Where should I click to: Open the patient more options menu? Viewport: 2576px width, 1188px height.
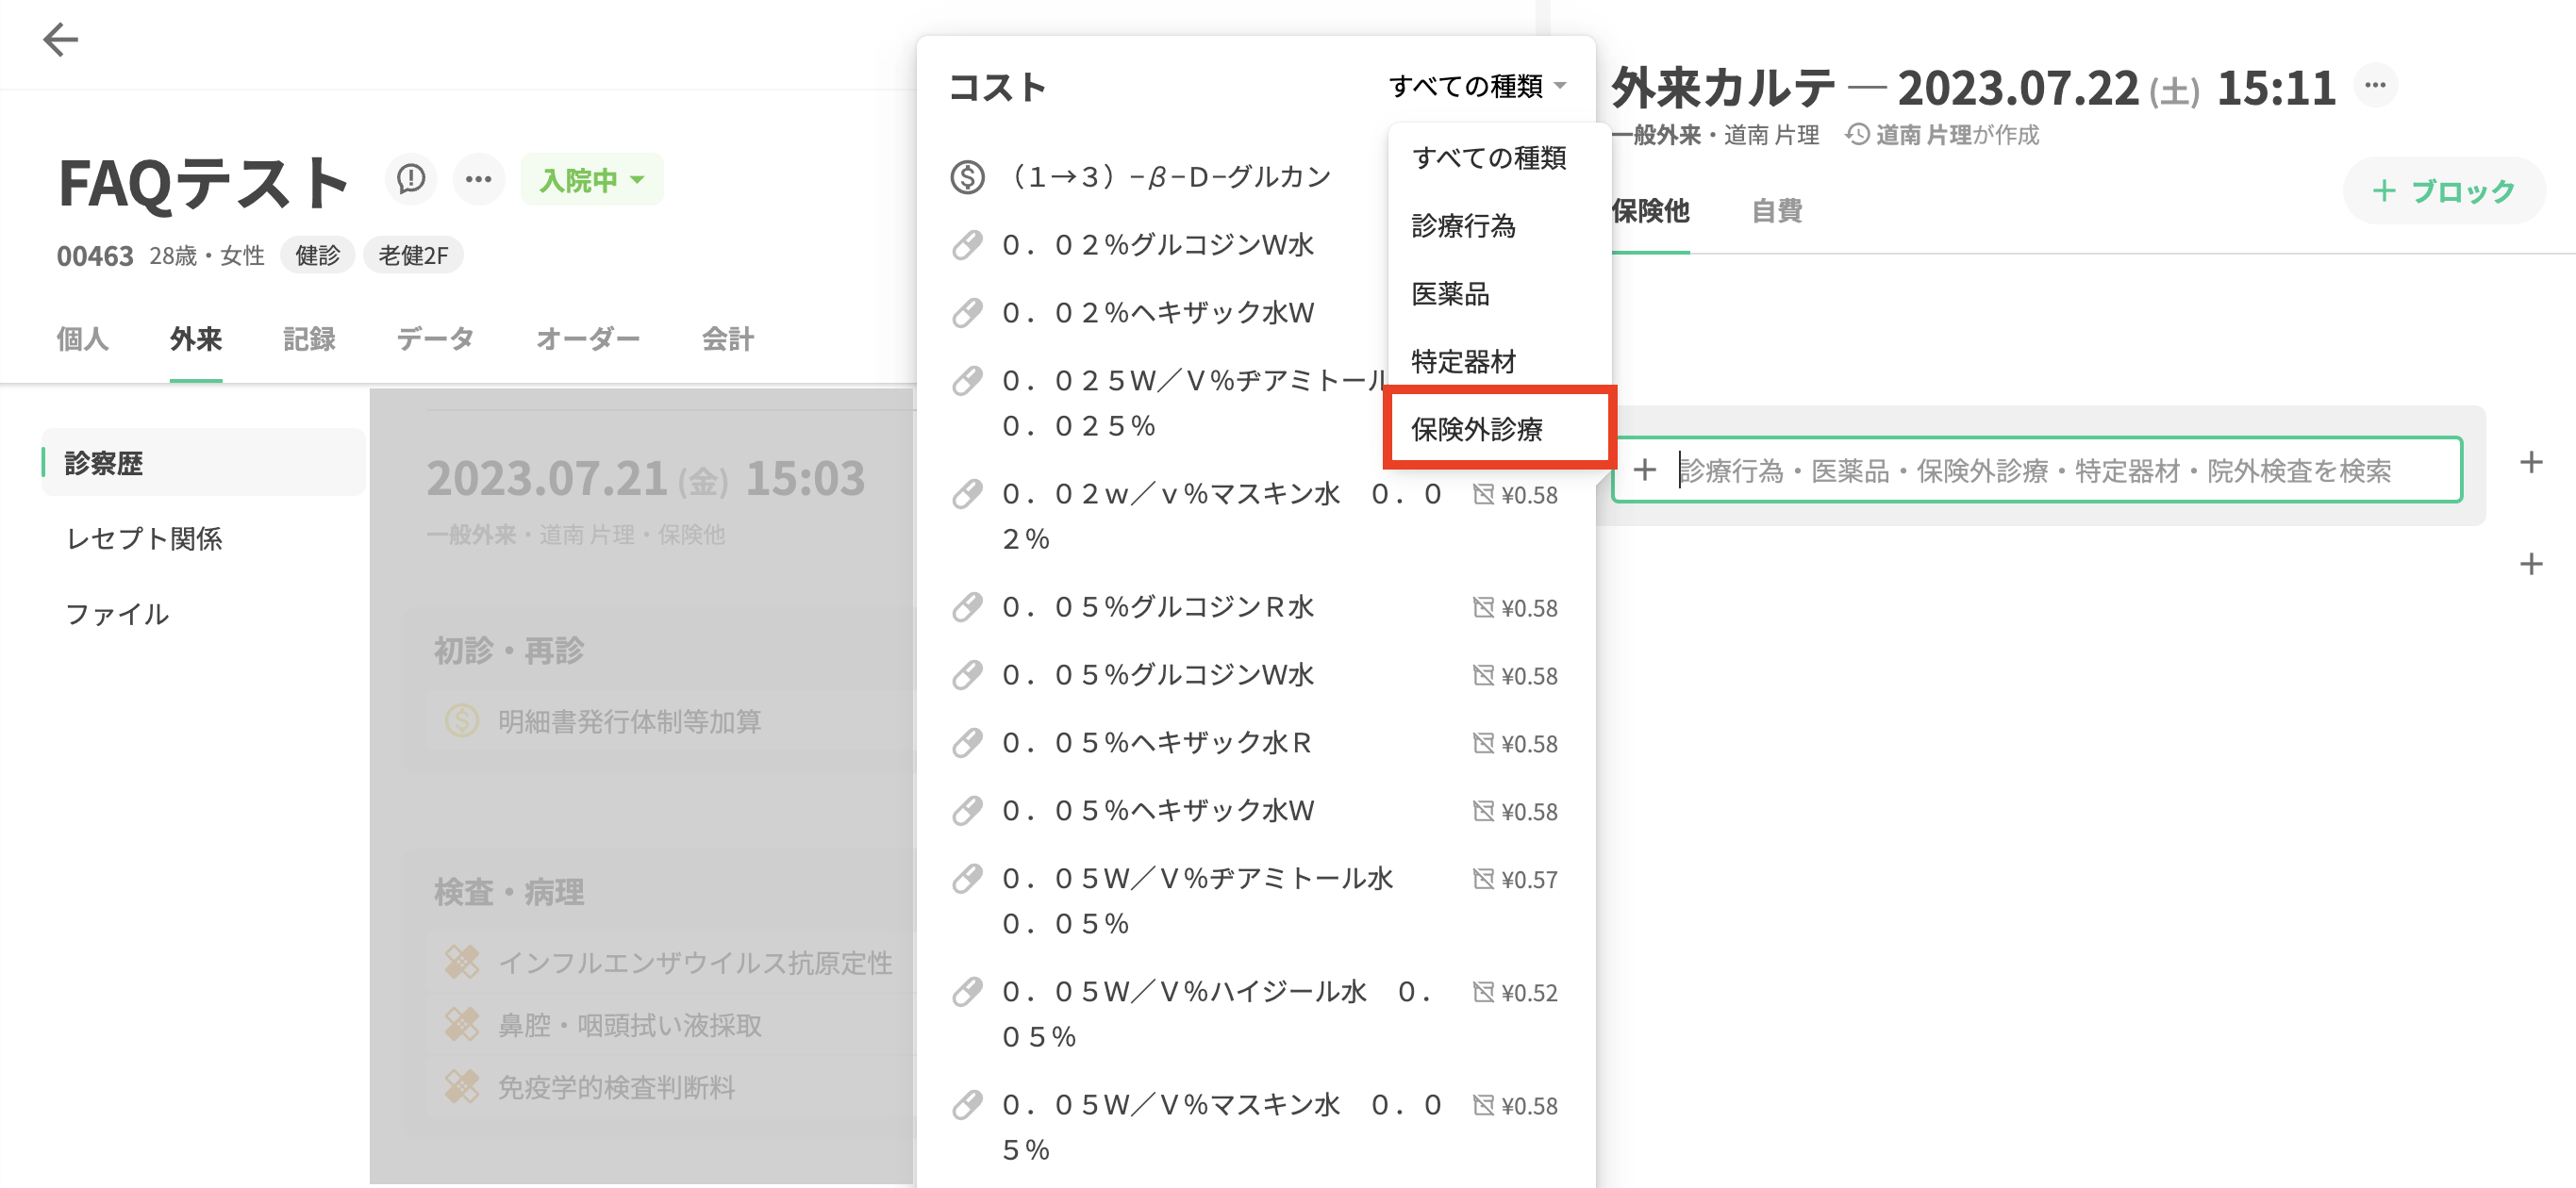click(x=479, y=180)
